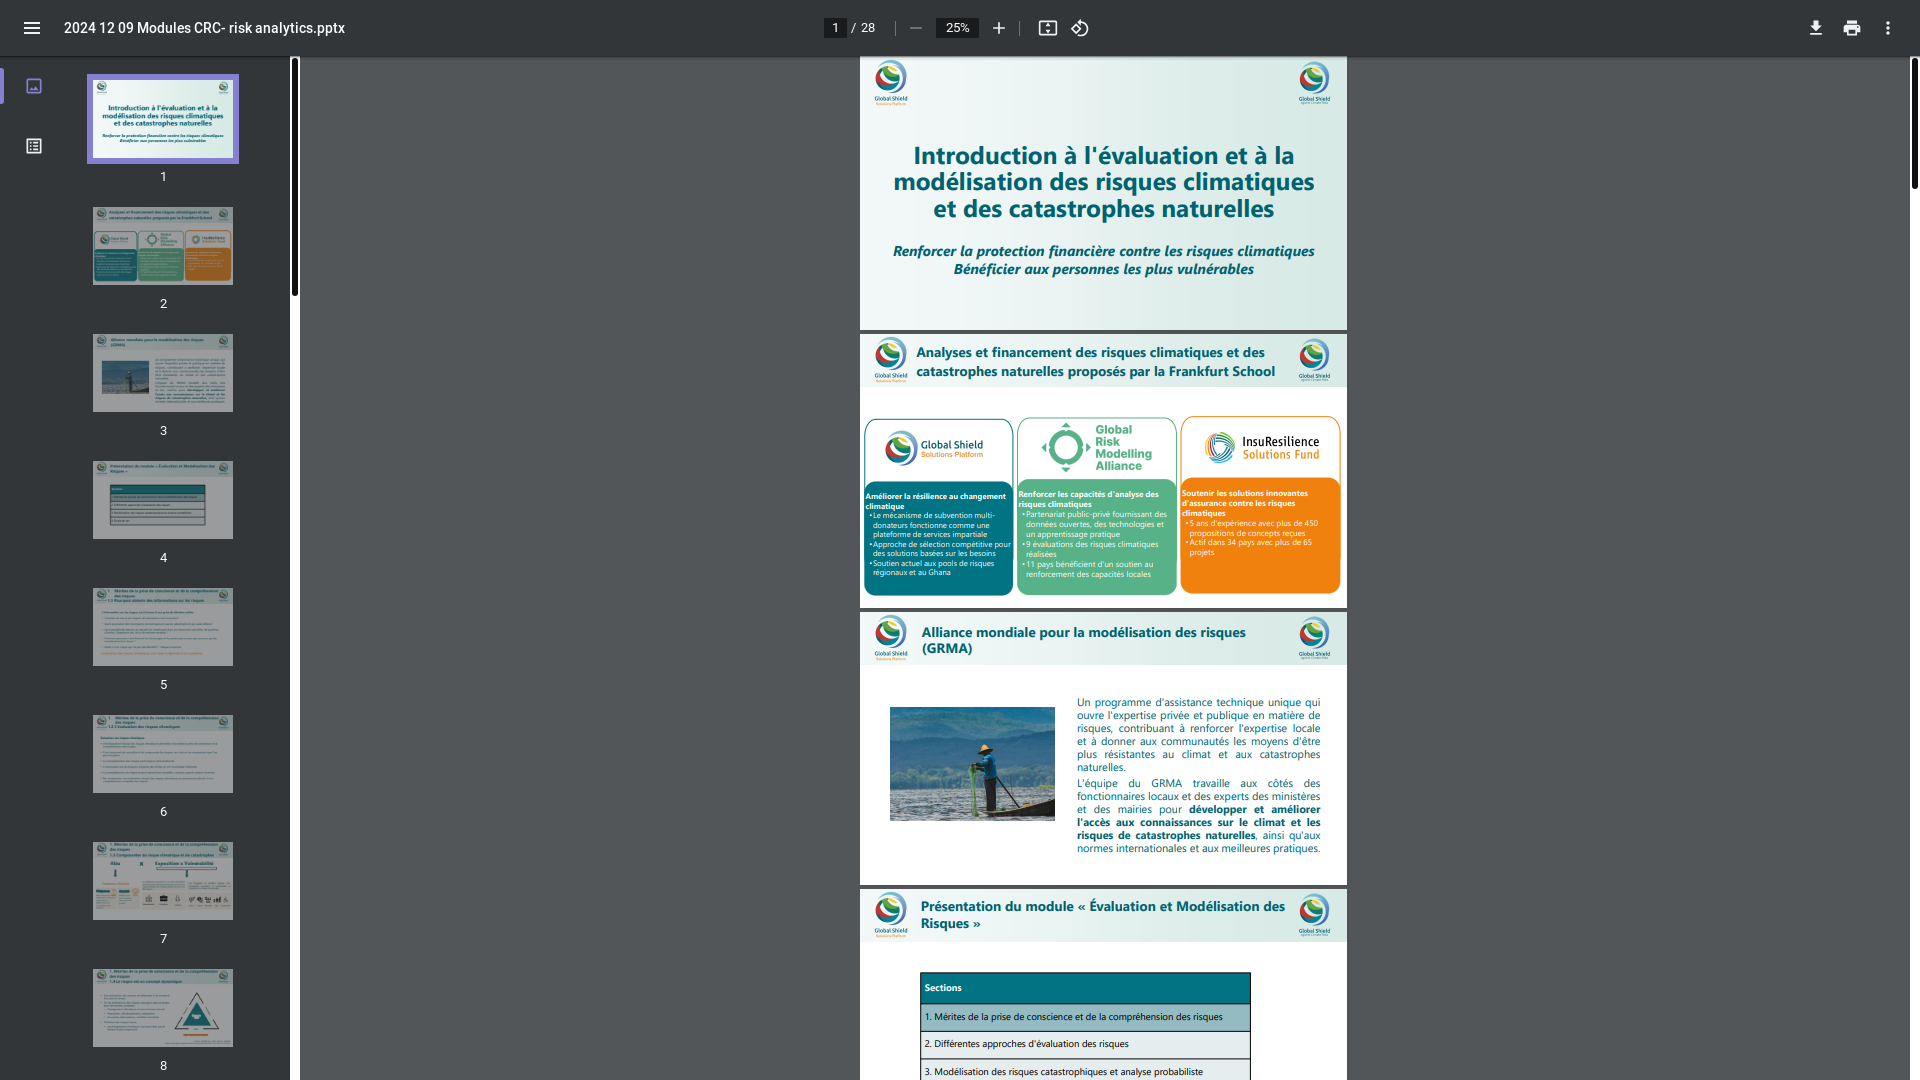This screenshot has width=1920, height=1080.
Task: Click the document filename title
Action: 204,28
